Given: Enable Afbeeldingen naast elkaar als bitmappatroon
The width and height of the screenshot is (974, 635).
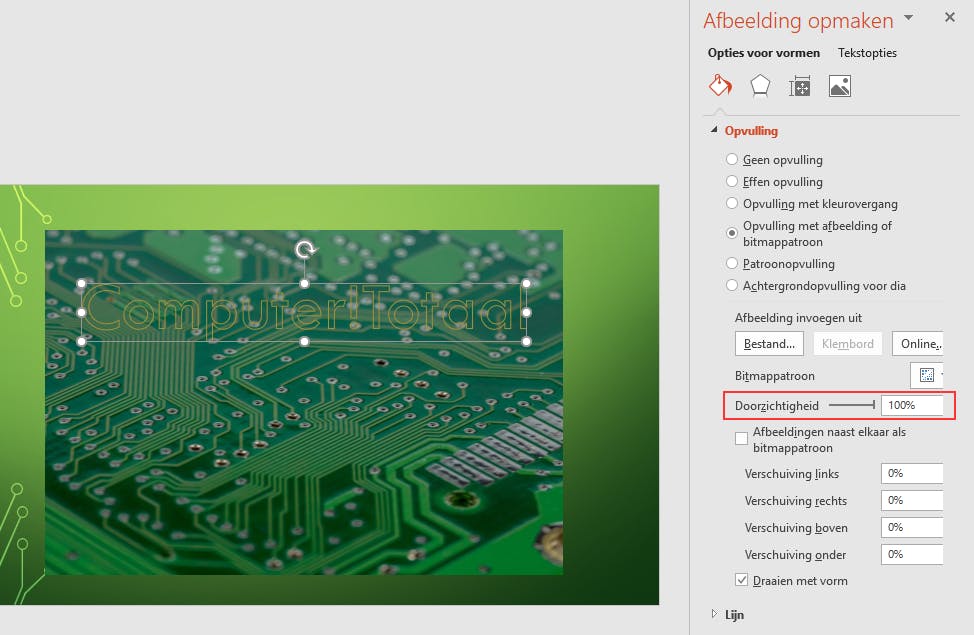Looking at the screenshot, I should tap(741, 439).
